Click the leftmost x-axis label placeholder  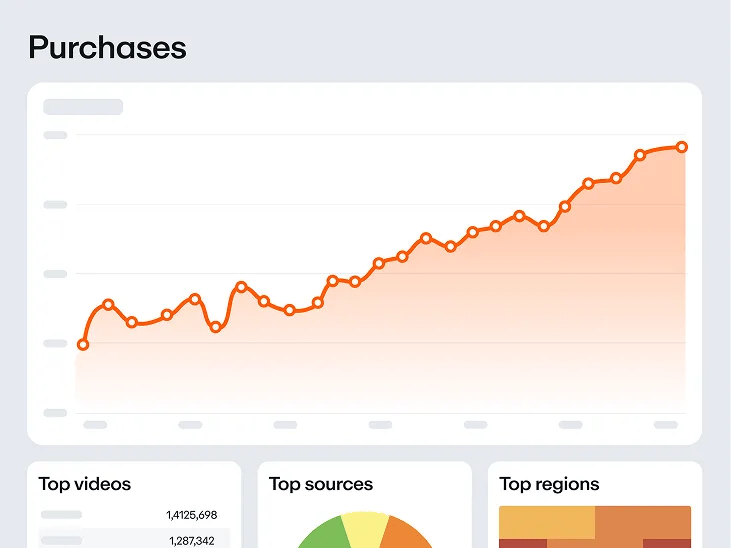tap(95, 425)
